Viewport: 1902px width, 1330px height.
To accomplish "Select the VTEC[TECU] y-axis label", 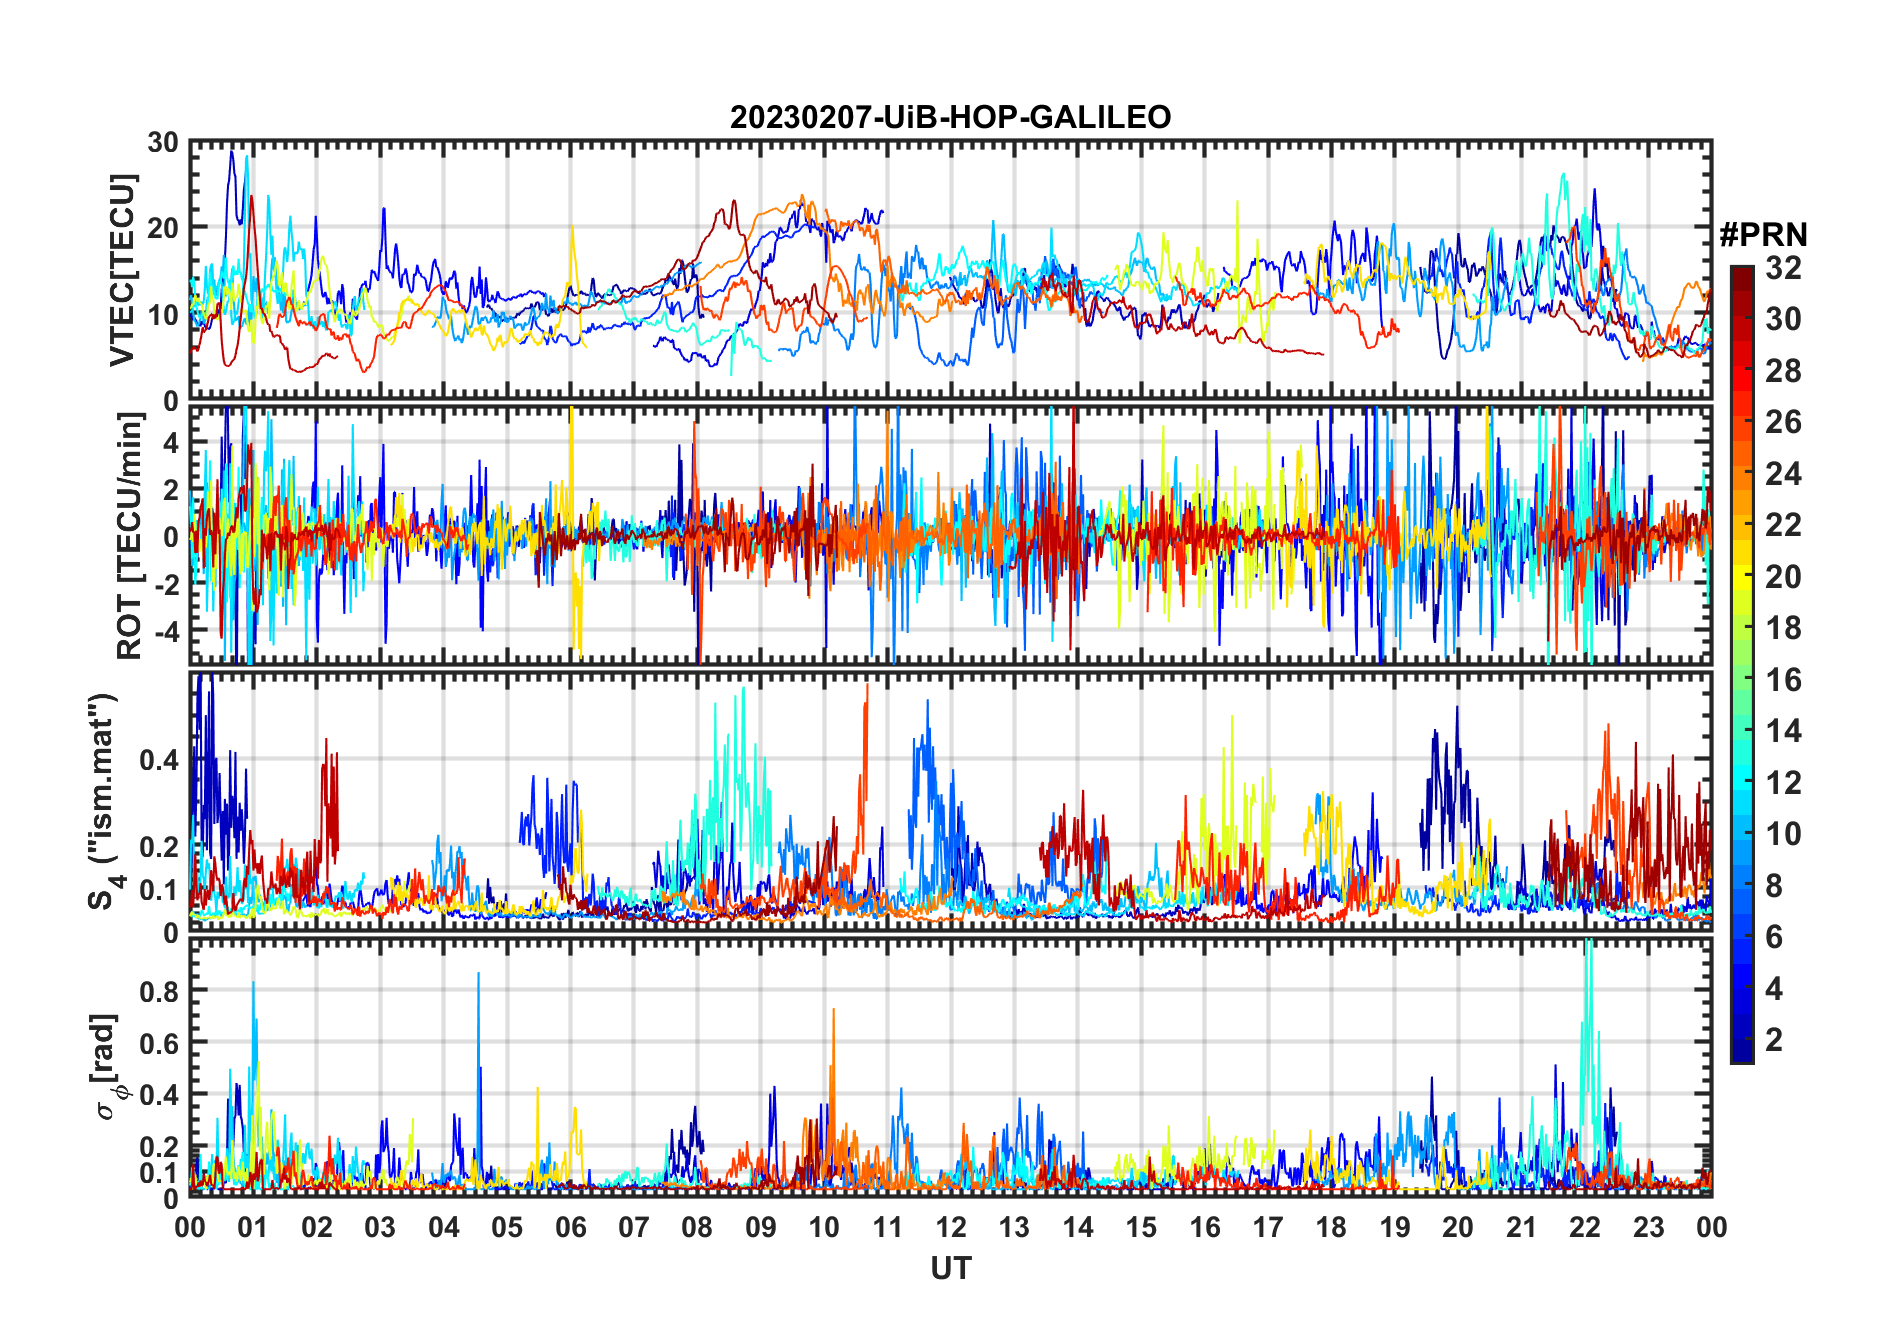I will pos(122,270).
